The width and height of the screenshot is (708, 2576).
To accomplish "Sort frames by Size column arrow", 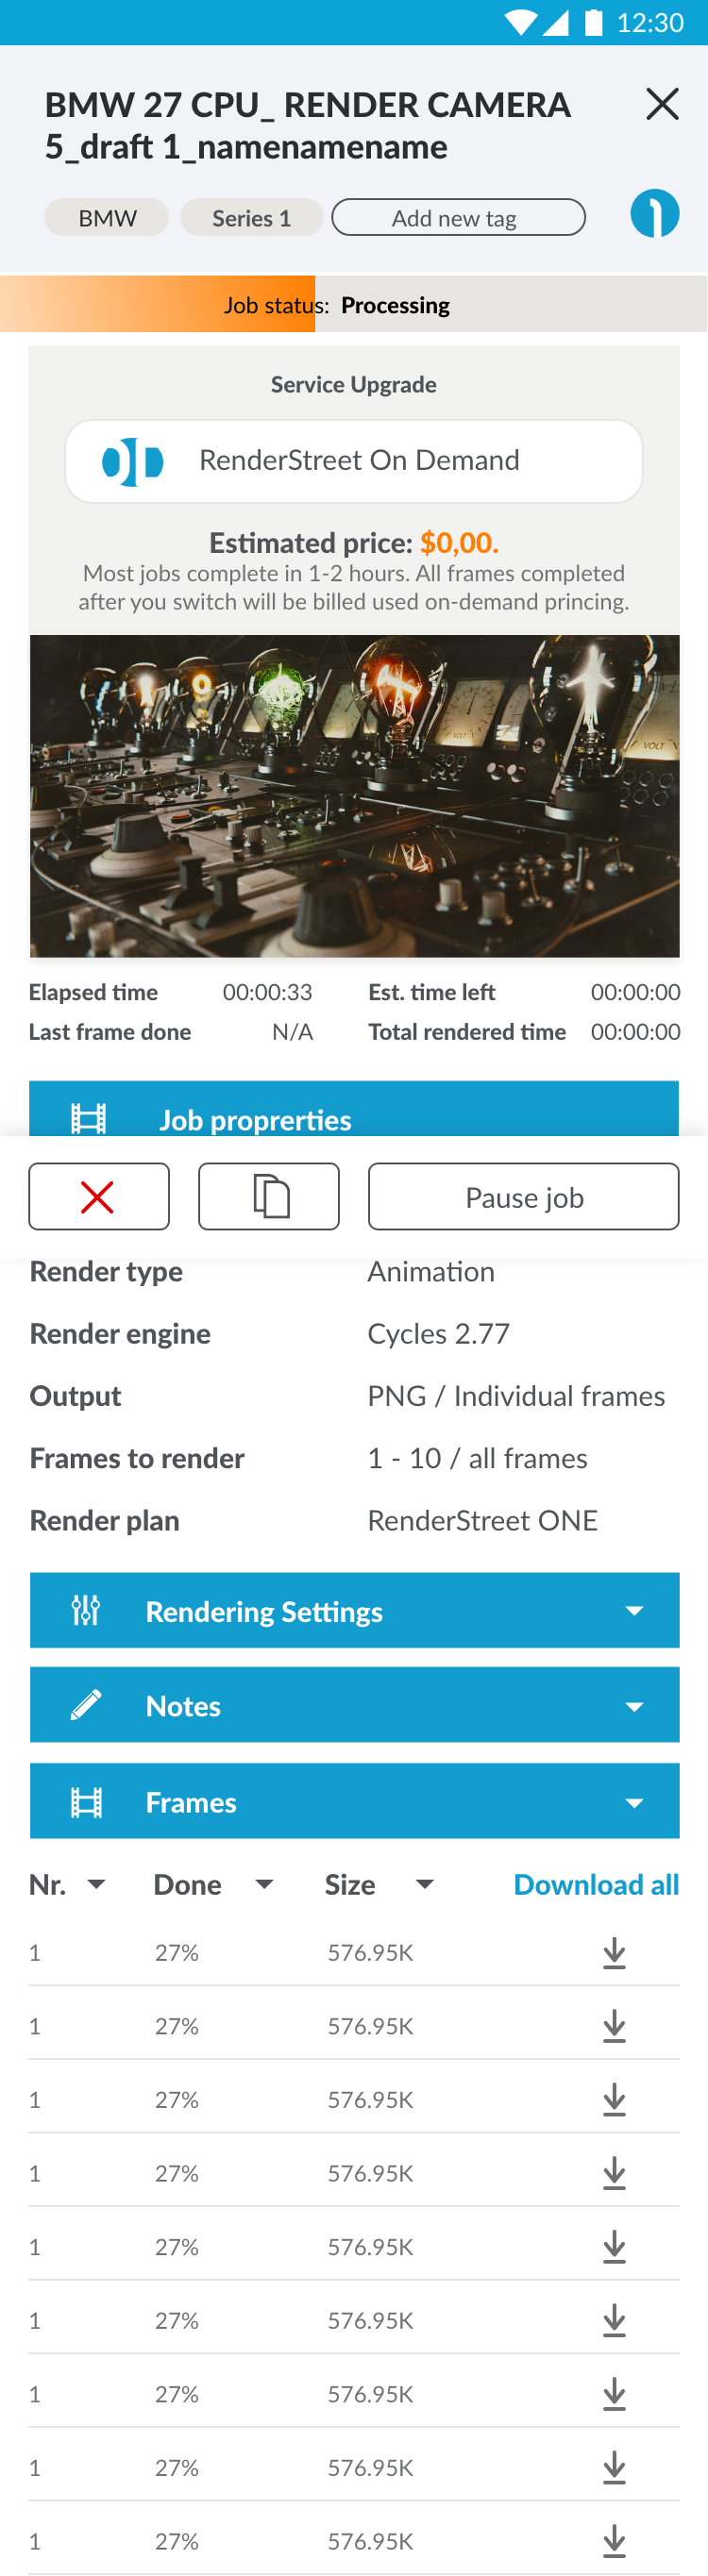I will coord(425,1884).
